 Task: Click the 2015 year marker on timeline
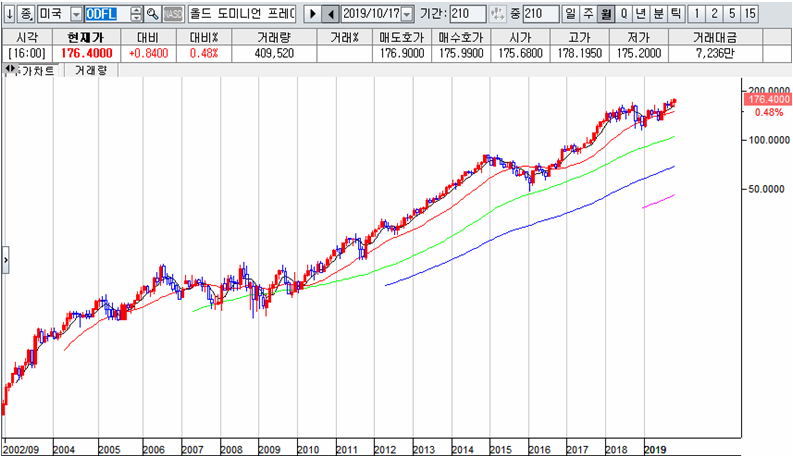(500, 449)
